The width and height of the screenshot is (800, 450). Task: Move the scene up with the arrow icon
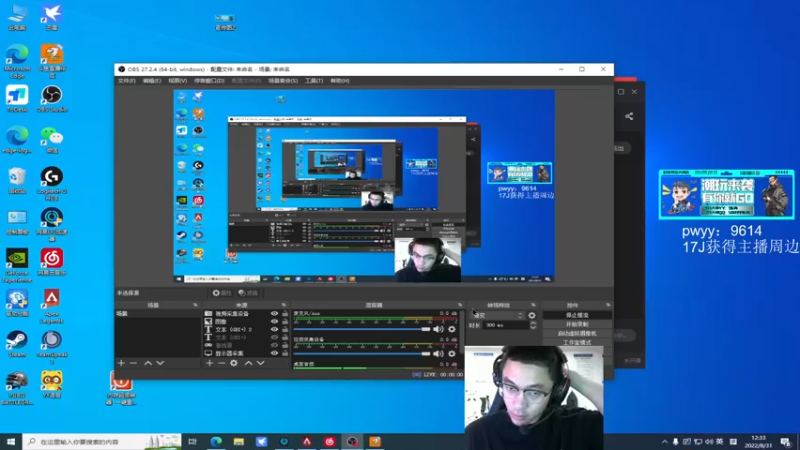(x=147, y=363)
